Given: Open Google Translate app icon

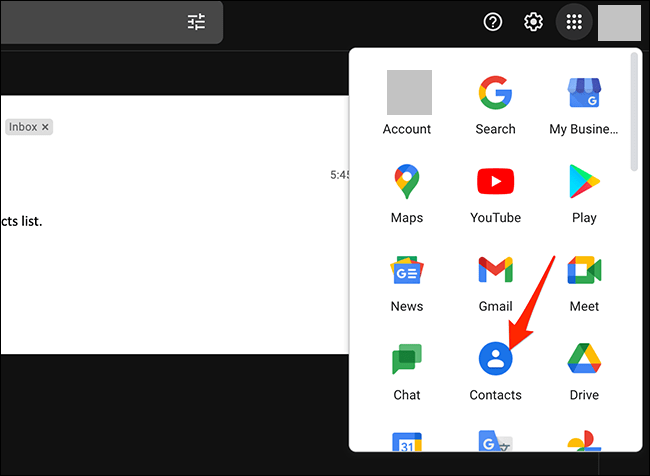Looking at the screenshot, I should [x=495, y=441].
